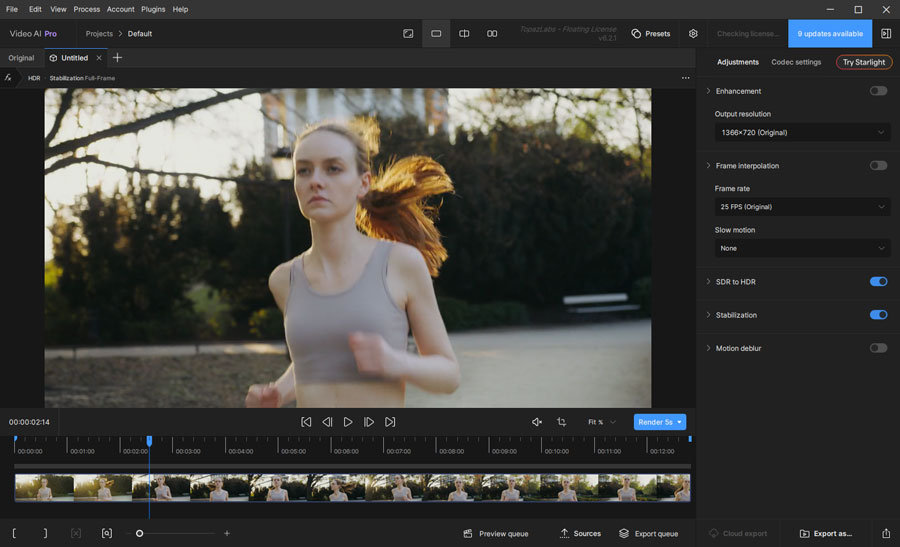Image resolution: width=900 pixels, height=547 pixels.
Task: Jump to the end of the clip
Action: point(390,422)
